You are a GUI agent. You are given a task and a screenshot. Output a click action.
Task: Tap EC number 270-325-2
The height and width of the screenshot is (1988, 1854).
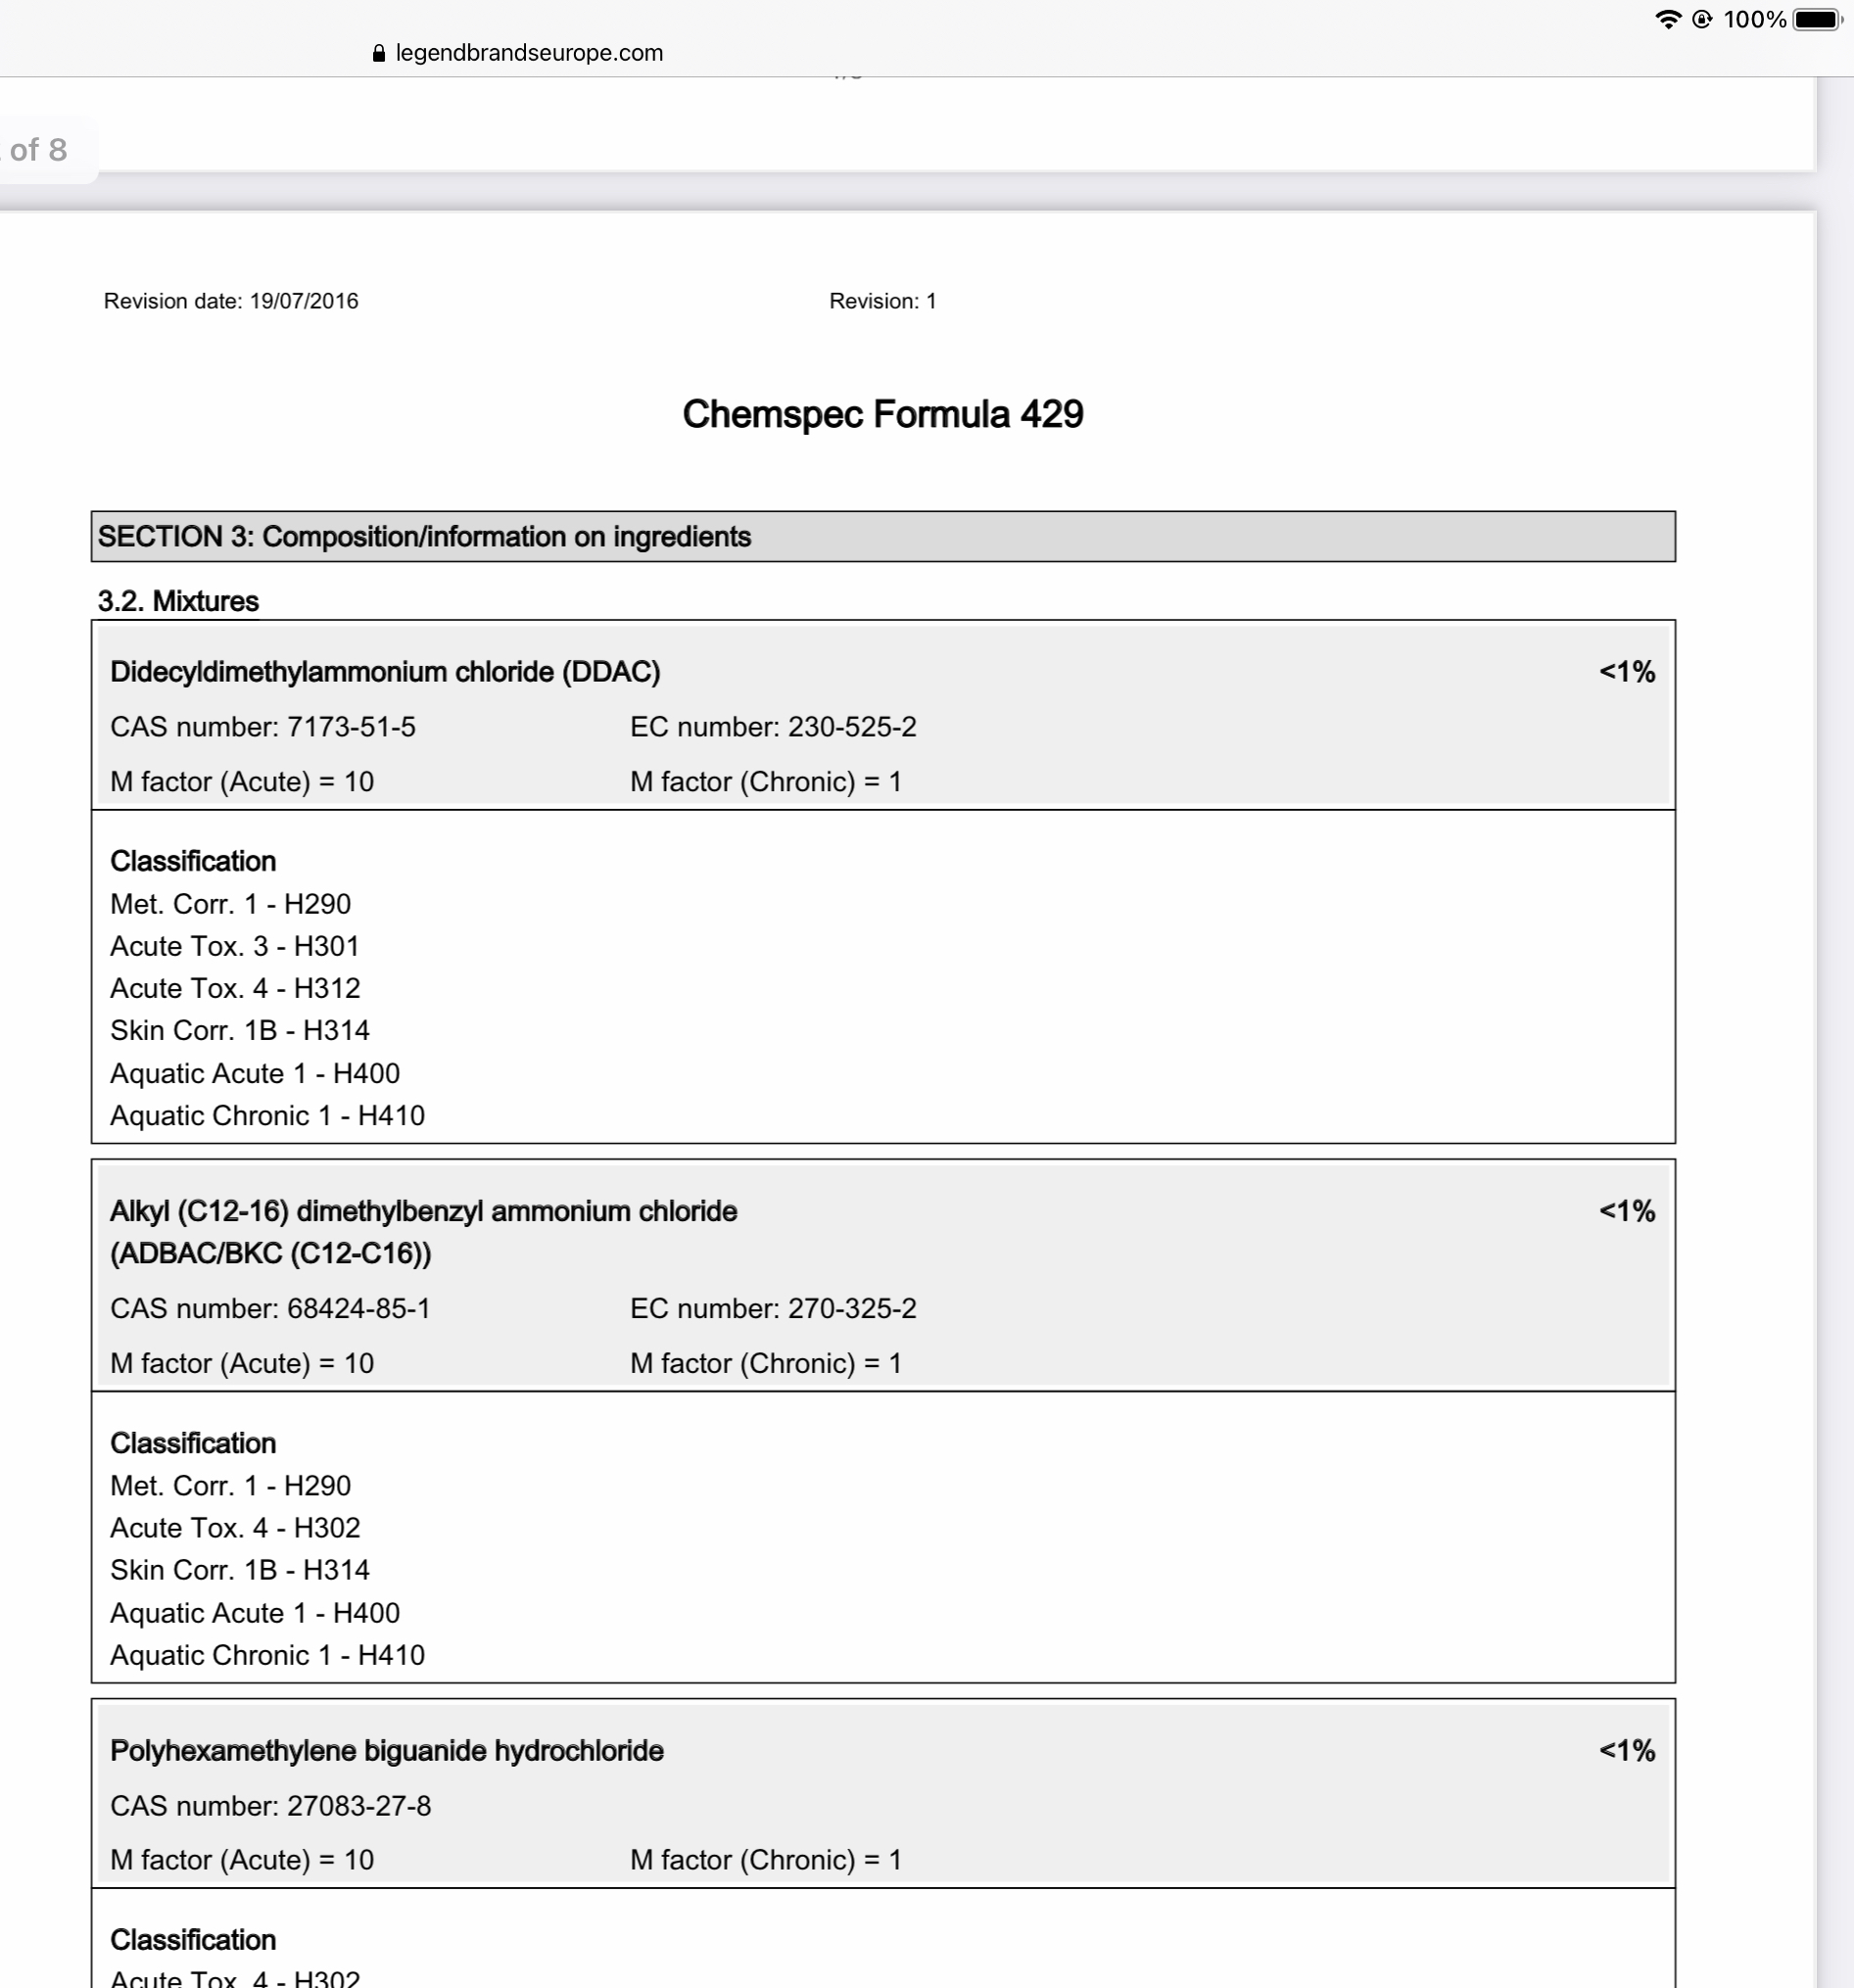pyautogui.click(x=773, y=1309)
